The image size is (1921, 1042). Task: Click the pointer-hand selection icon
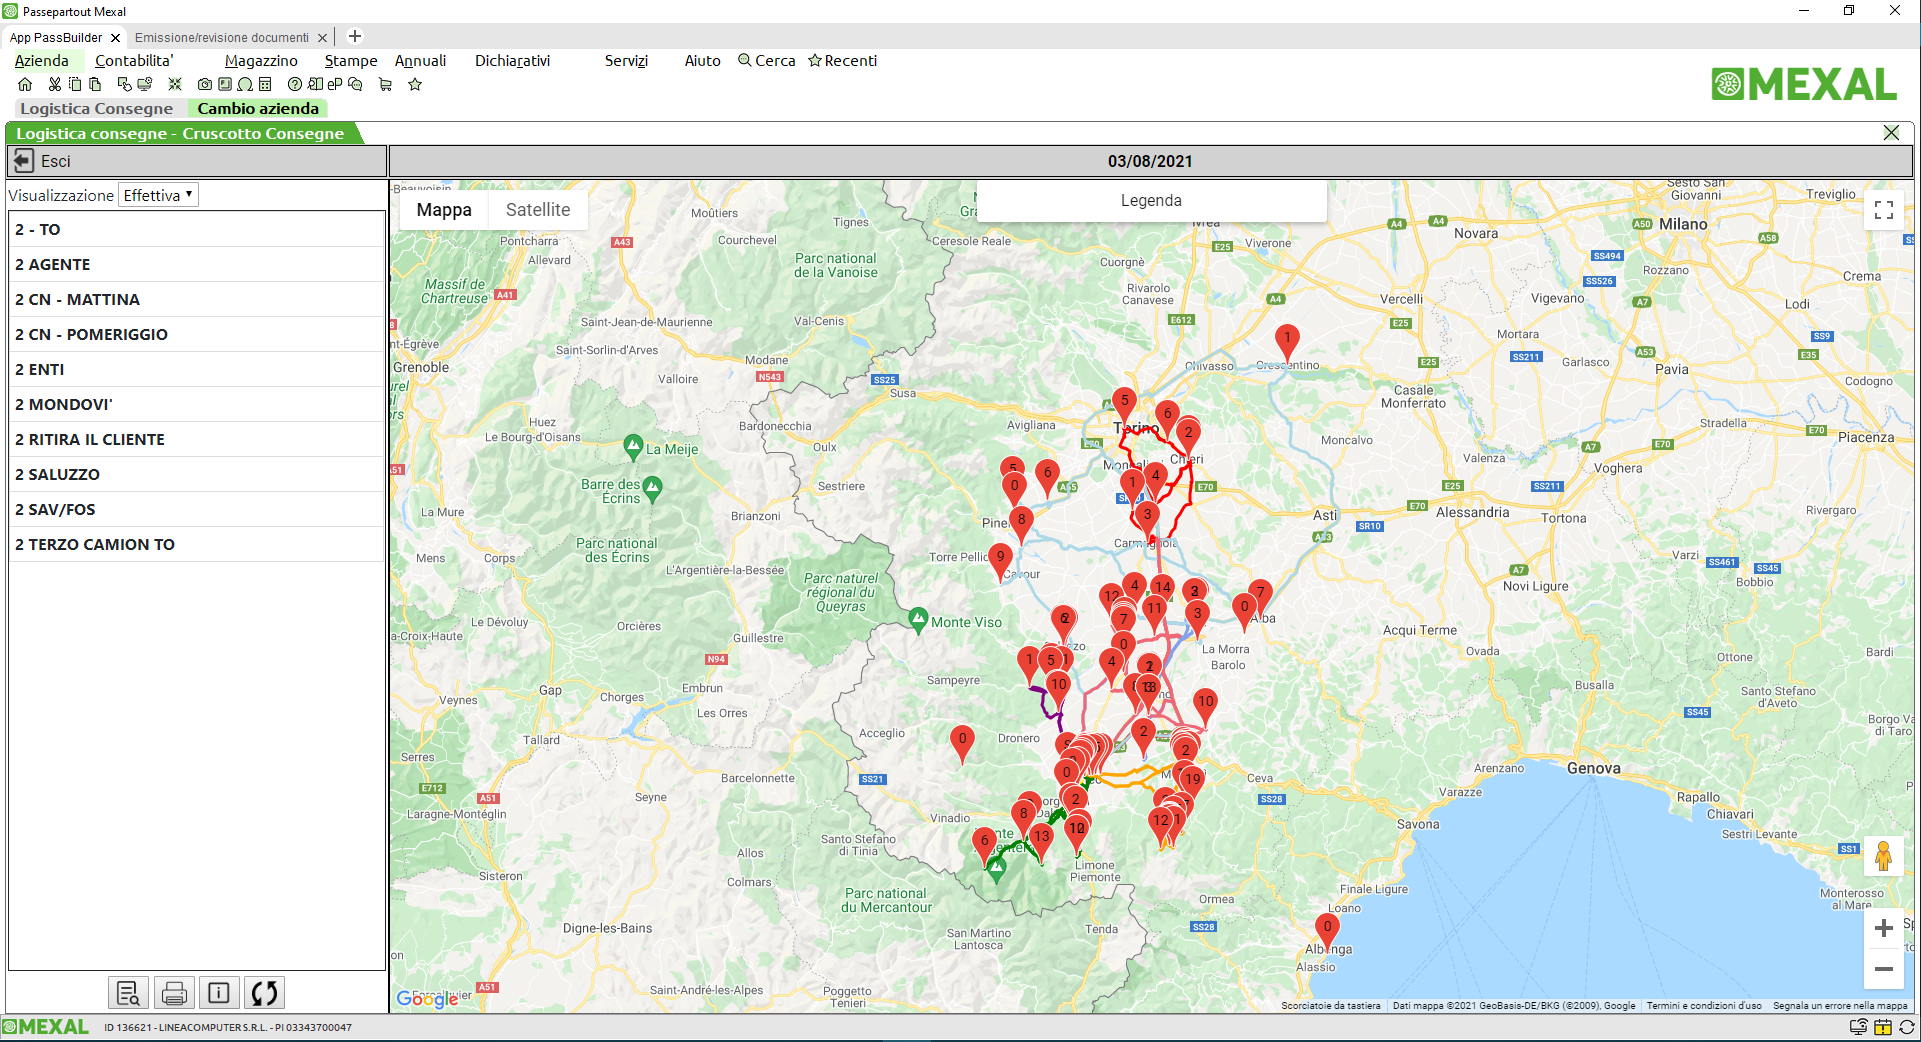point(124,85)
